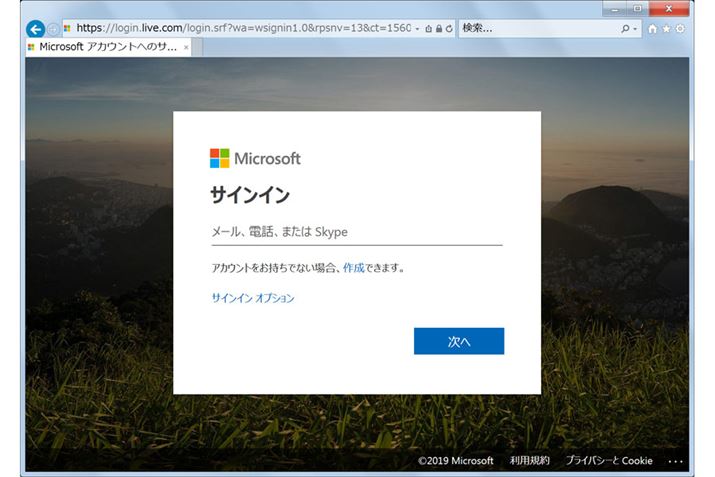Close the browser window
715x477 pixels.
click(x=668, y=9)
